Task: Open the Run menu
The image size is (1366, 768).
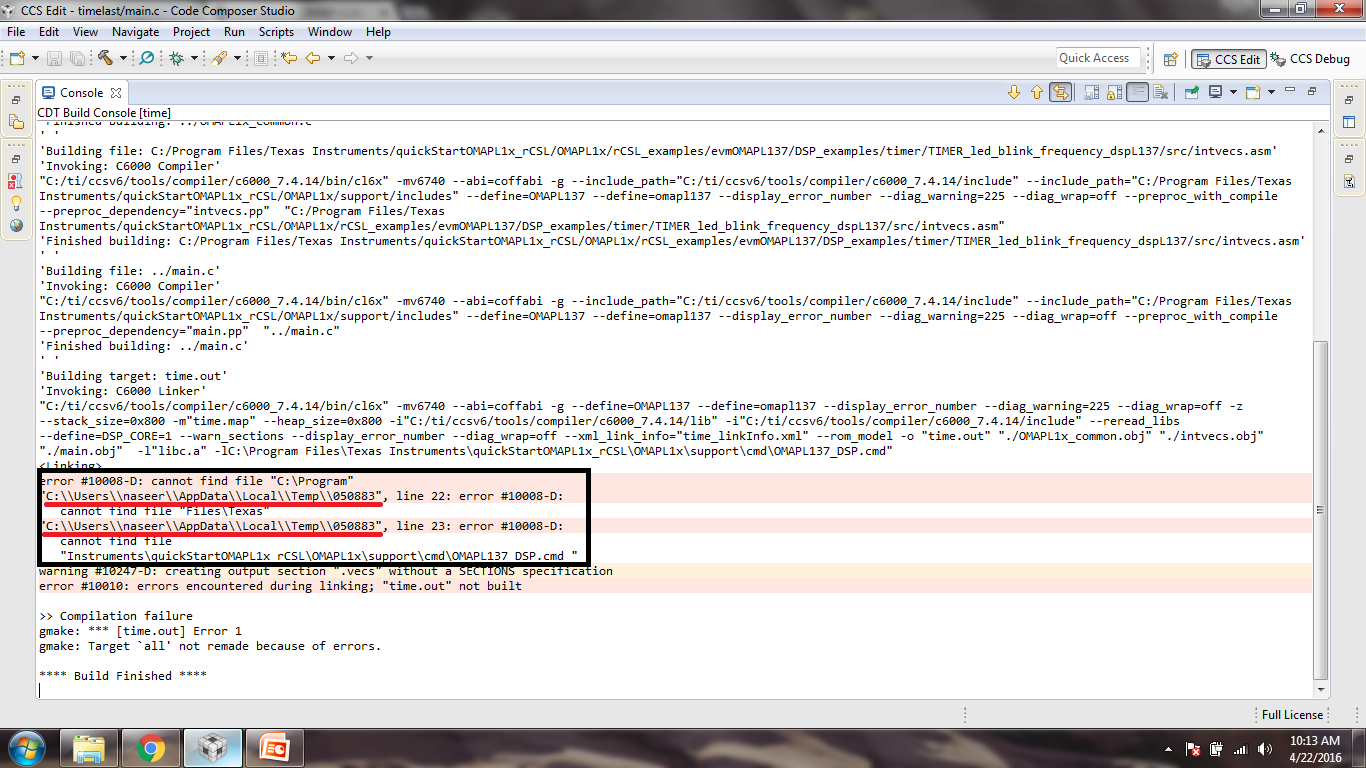Action: (234, 32)
